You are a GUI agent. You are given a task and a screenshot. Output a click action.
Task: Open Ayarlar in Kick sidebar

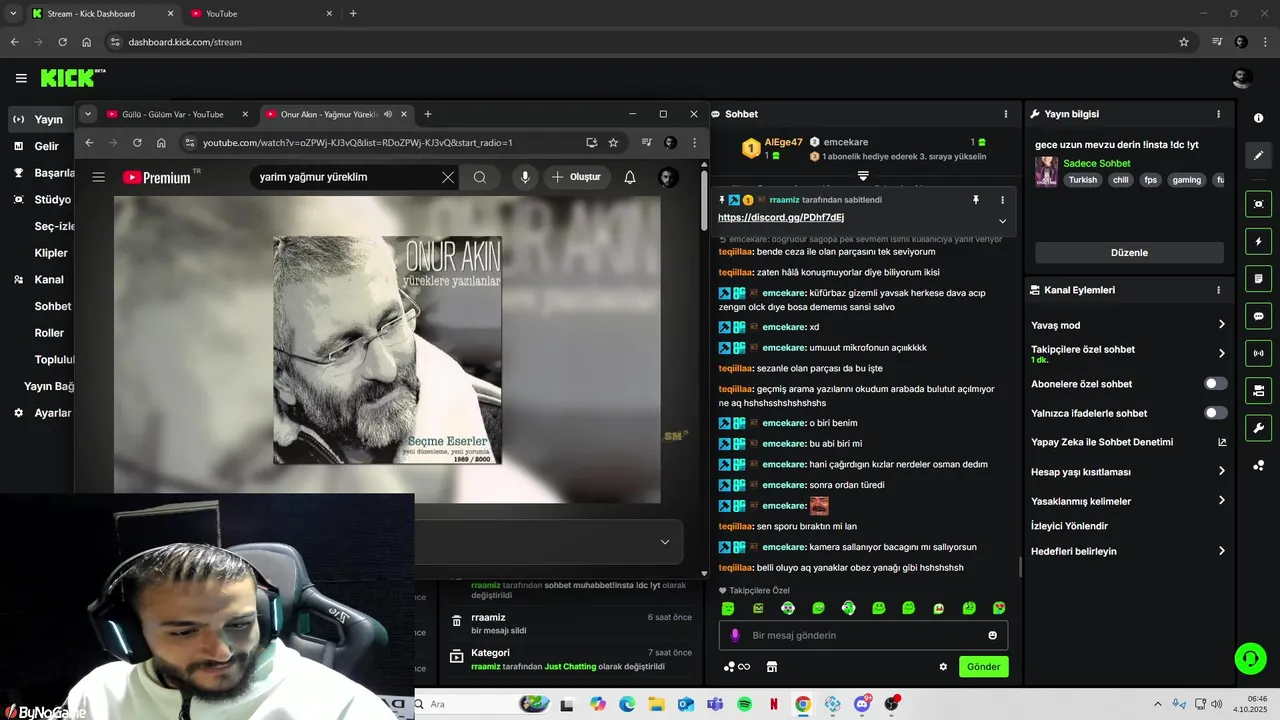(x=52, y=413)
